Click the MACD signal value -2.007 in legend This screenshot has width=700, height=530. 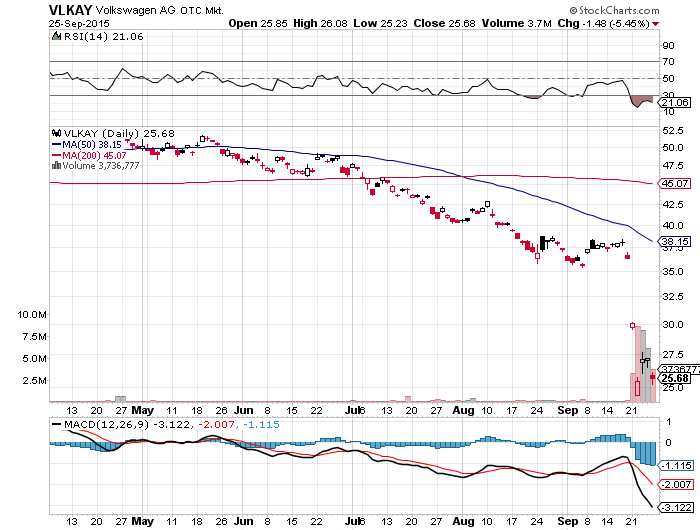pos(216,424)
